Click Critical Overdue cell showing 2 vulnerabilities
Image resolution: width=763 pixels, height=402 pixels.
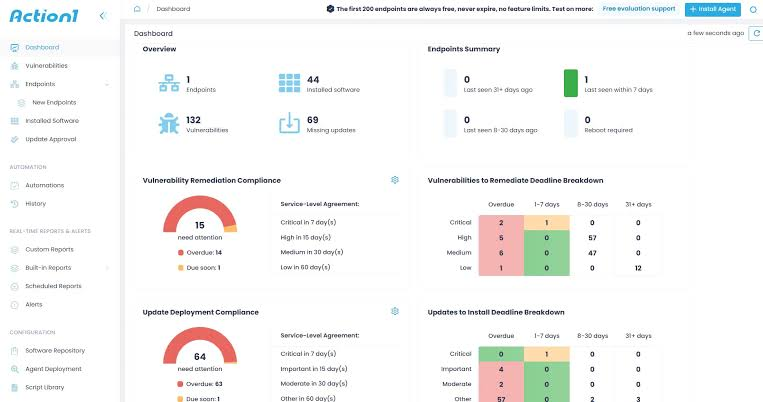501,223
